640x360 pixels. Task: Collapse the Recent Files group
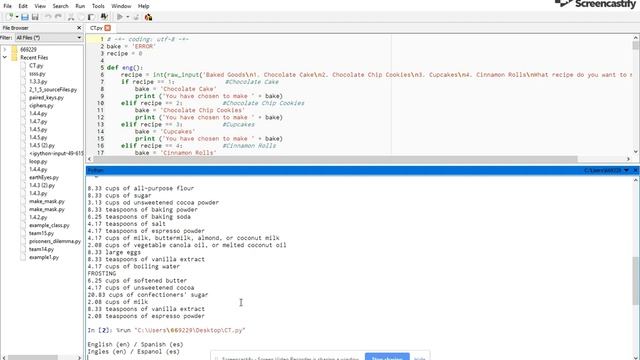(x=5, y=58)
